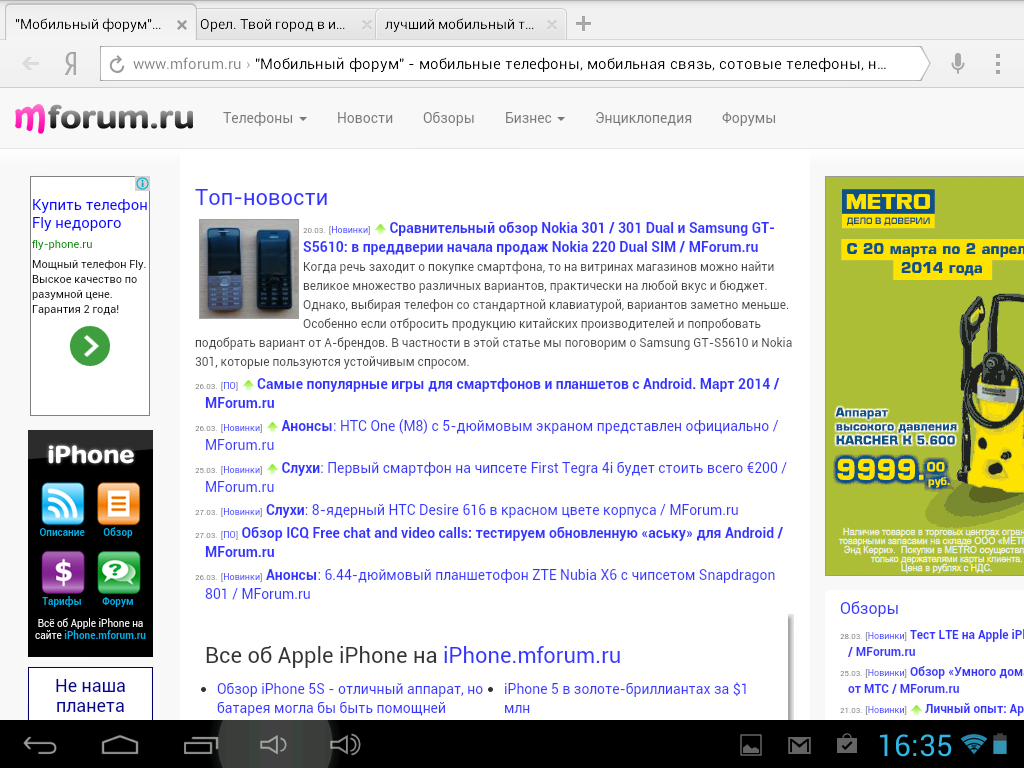Open "Личный опыт" 21.03 review link
Screen dimensions: 1024x768
click(x=974, y=709)
